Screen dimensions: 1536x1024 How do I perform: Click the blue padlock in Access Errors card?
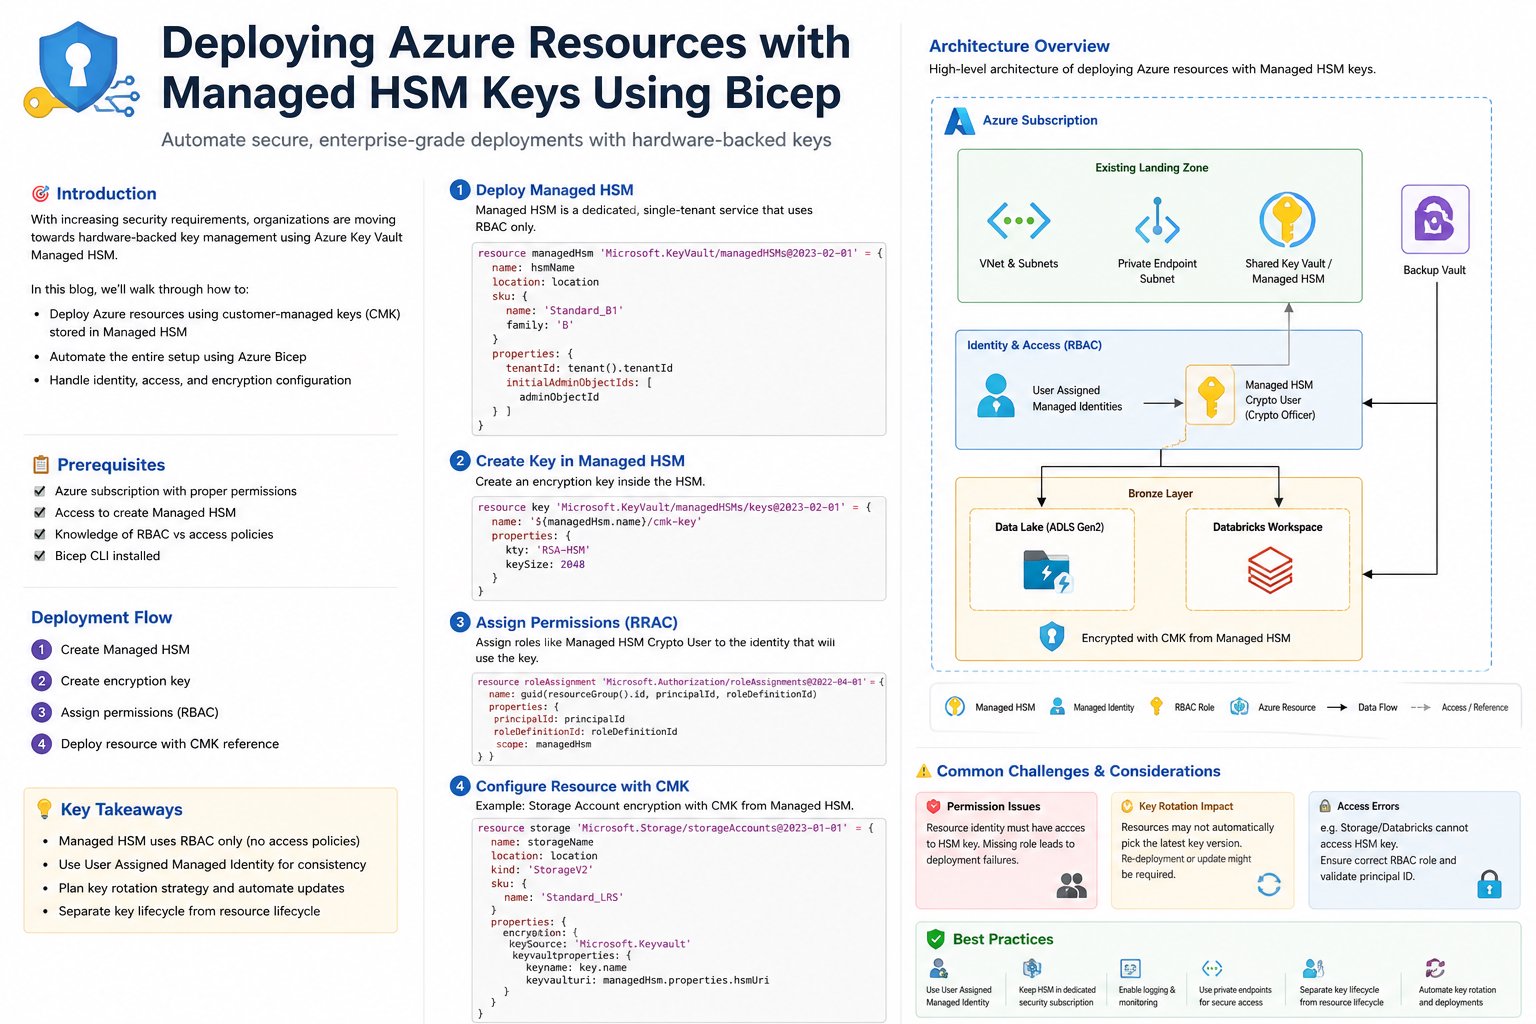pos(1489,884)
